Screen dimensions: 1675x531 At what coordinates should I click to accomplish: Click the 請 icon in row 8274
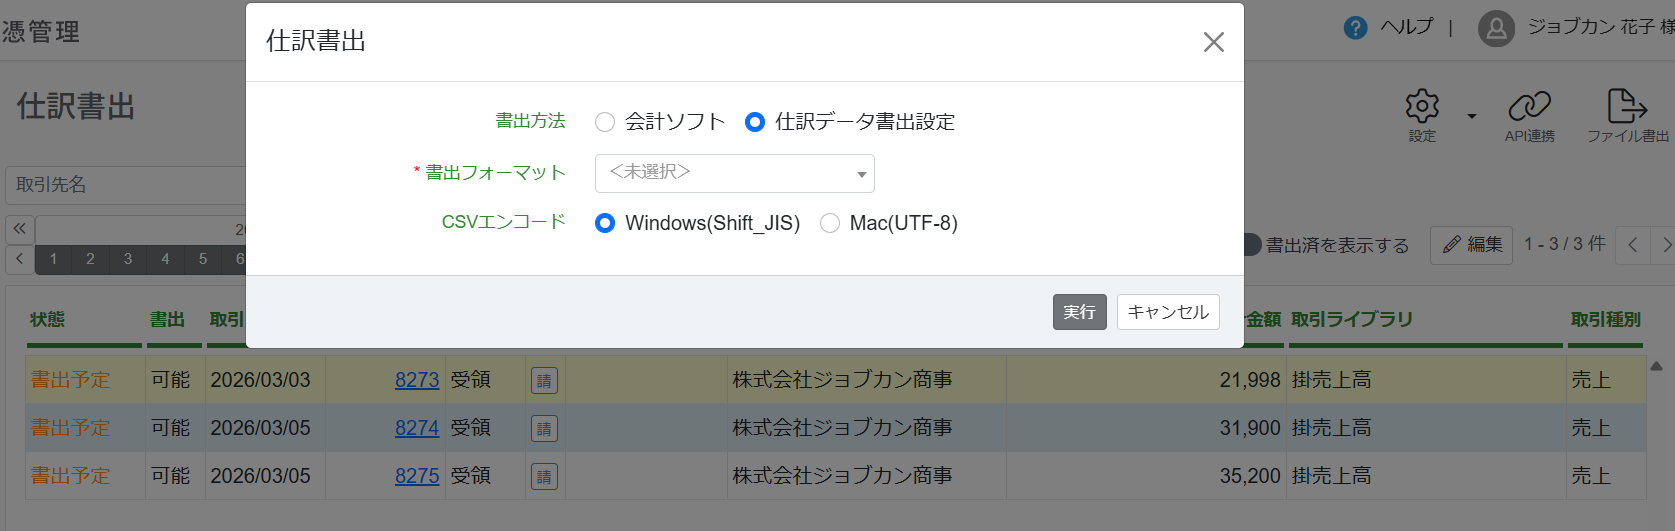(x=544, y=428)
